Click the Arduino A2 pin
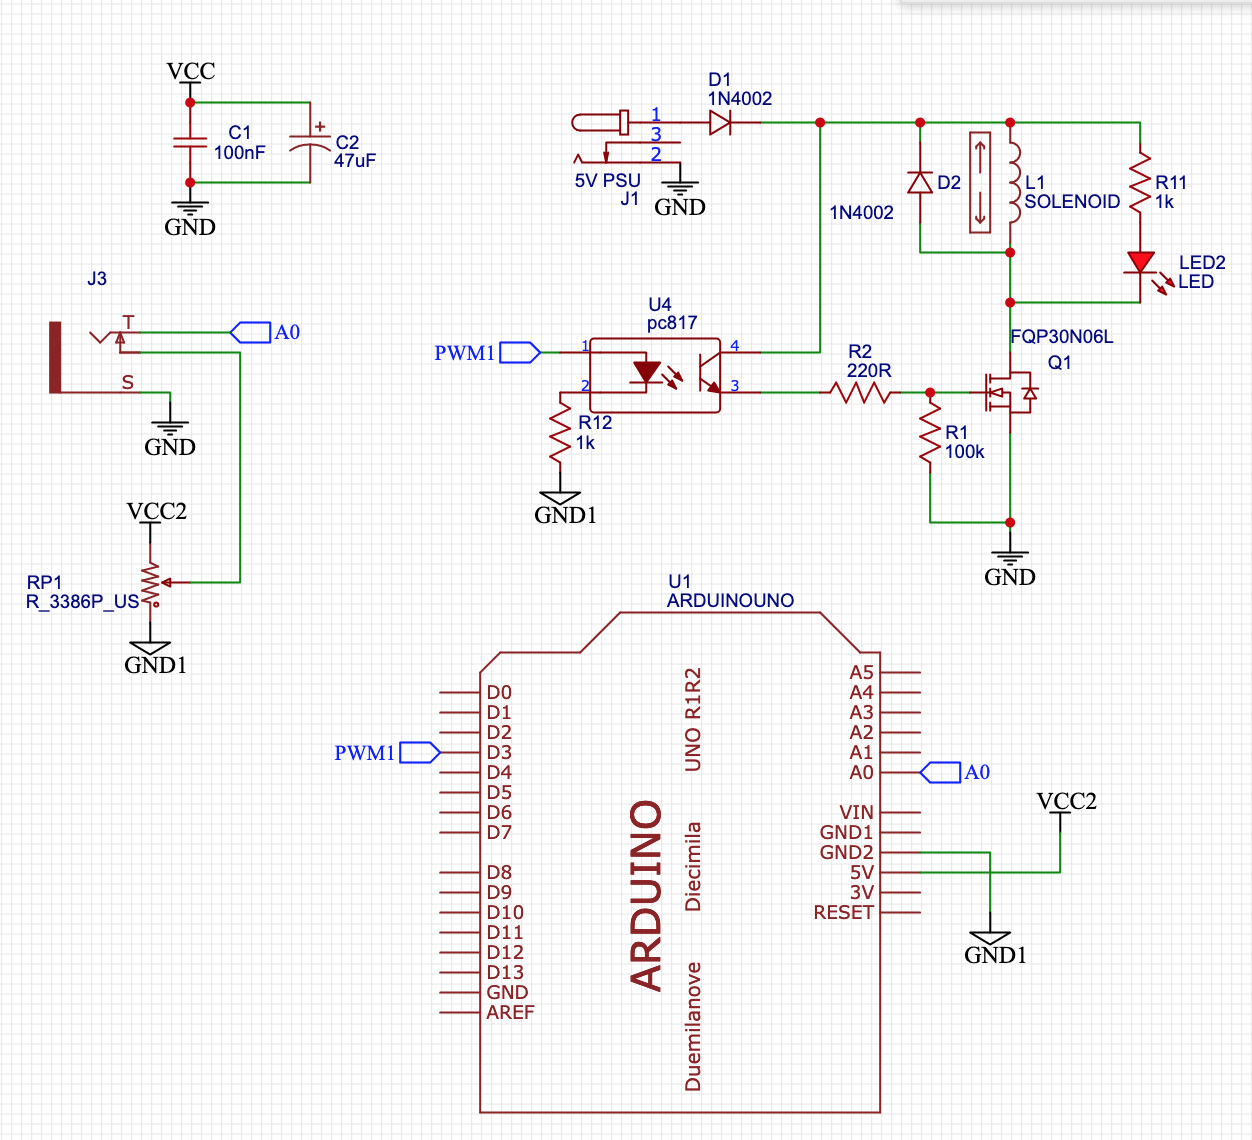 pos(900,732)
